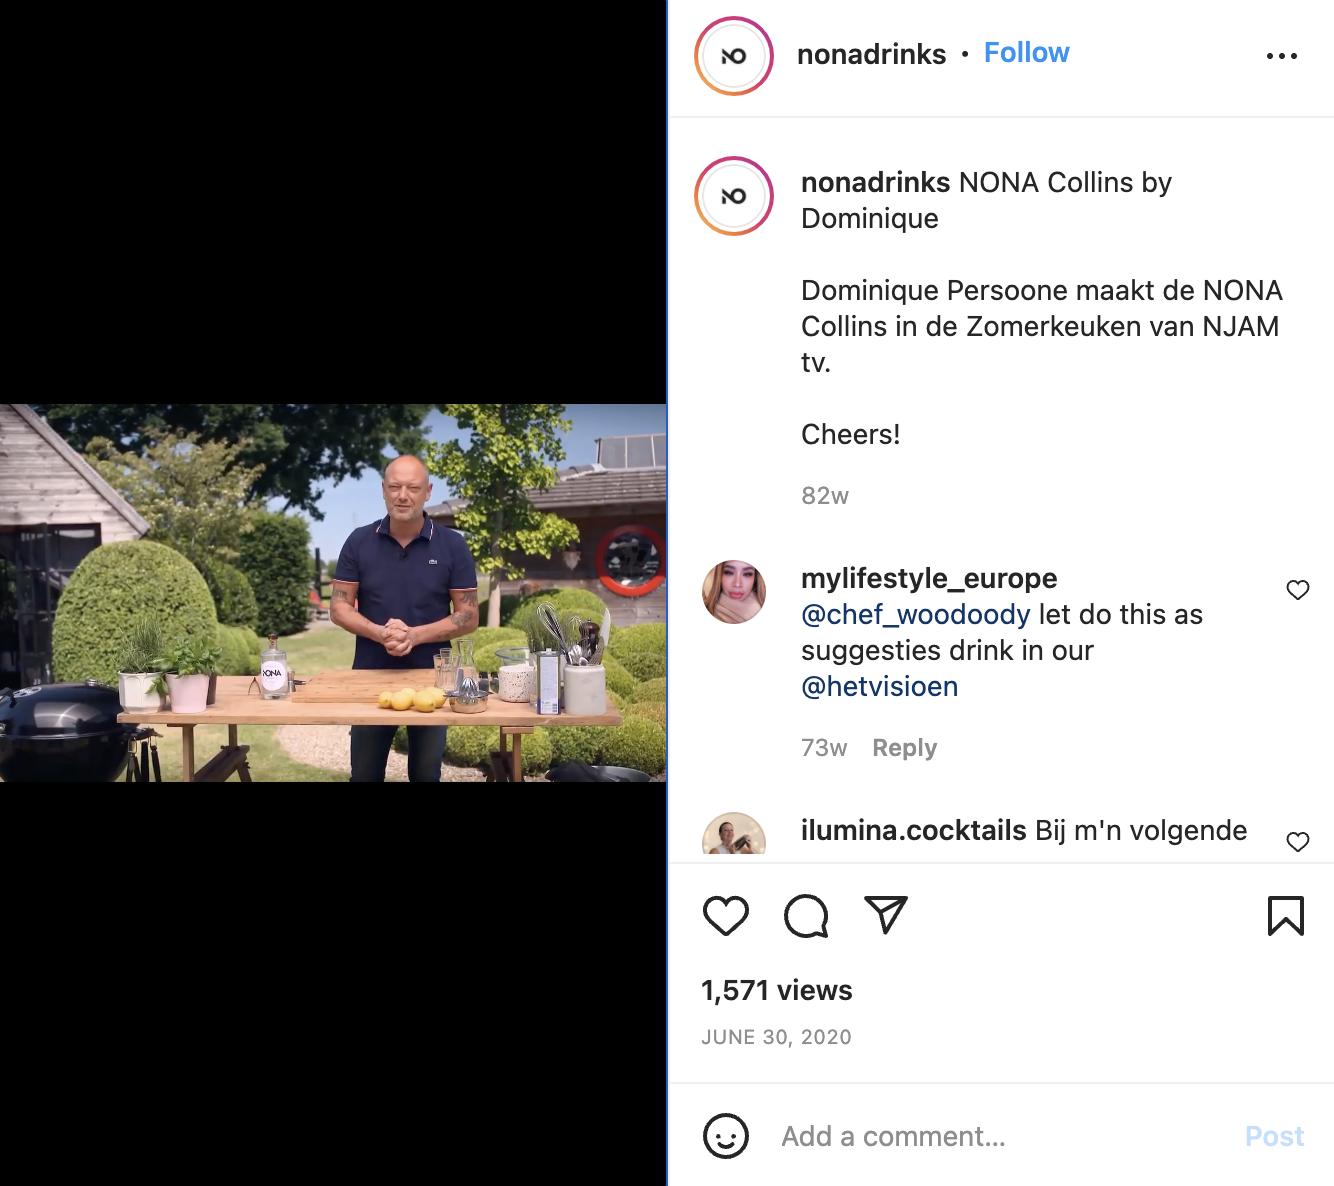Image resolution: width=1334 pixels, height=1186 pixels.
Task: Like ilumina.cocktails' comment heart
Action: [1297, 842]
